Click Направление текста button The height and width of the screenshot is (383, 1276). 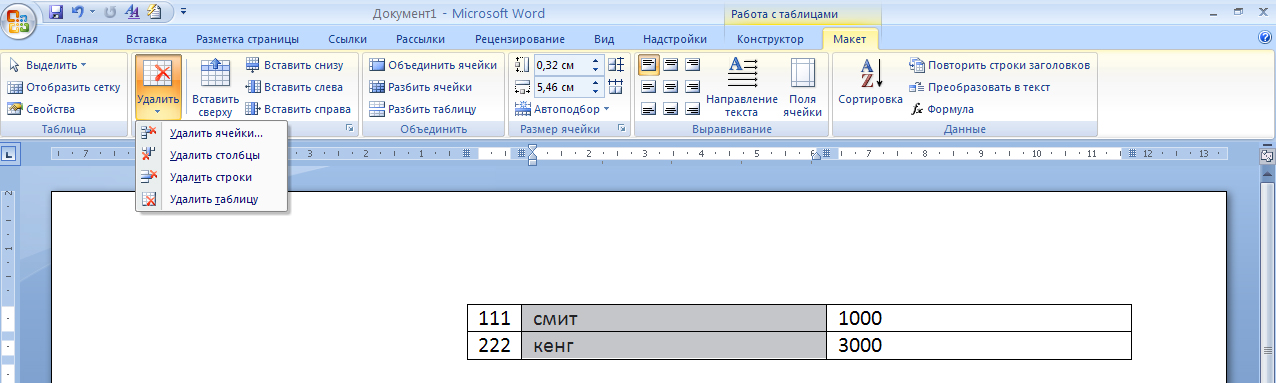point(742,87)
